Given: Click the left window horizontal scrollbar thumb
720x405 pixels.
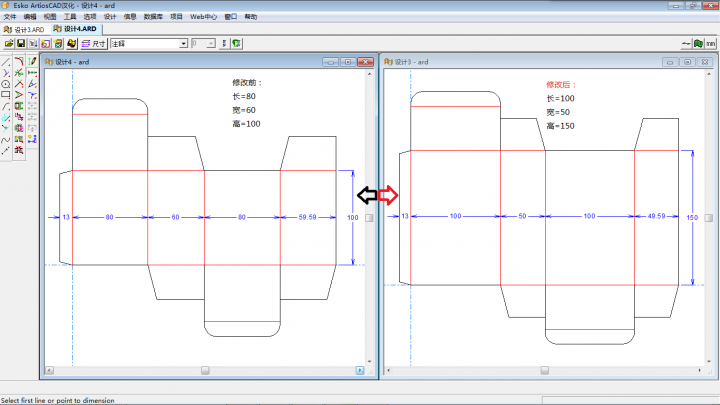Looking at the screenshot, I should coord(205,370).
